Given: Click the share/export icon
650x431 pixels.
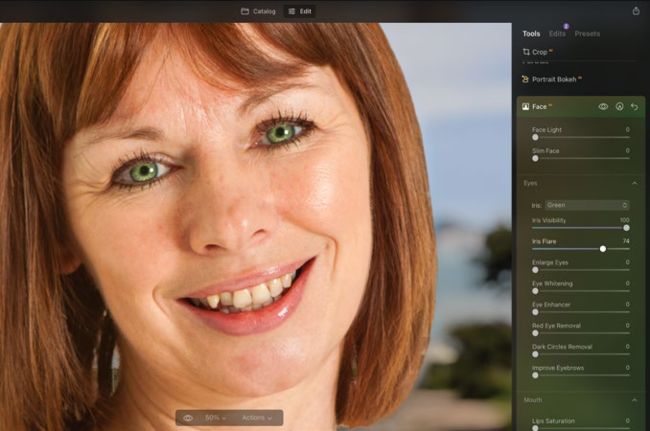Looking at the screenshot, I should pos(636,11).
